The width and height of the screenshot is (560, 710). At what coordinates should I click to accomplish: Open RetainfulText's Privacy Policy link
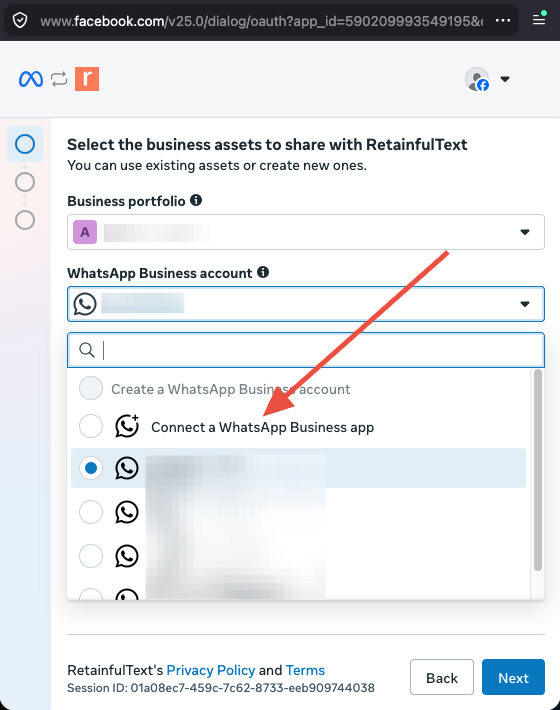pos(211,670)
